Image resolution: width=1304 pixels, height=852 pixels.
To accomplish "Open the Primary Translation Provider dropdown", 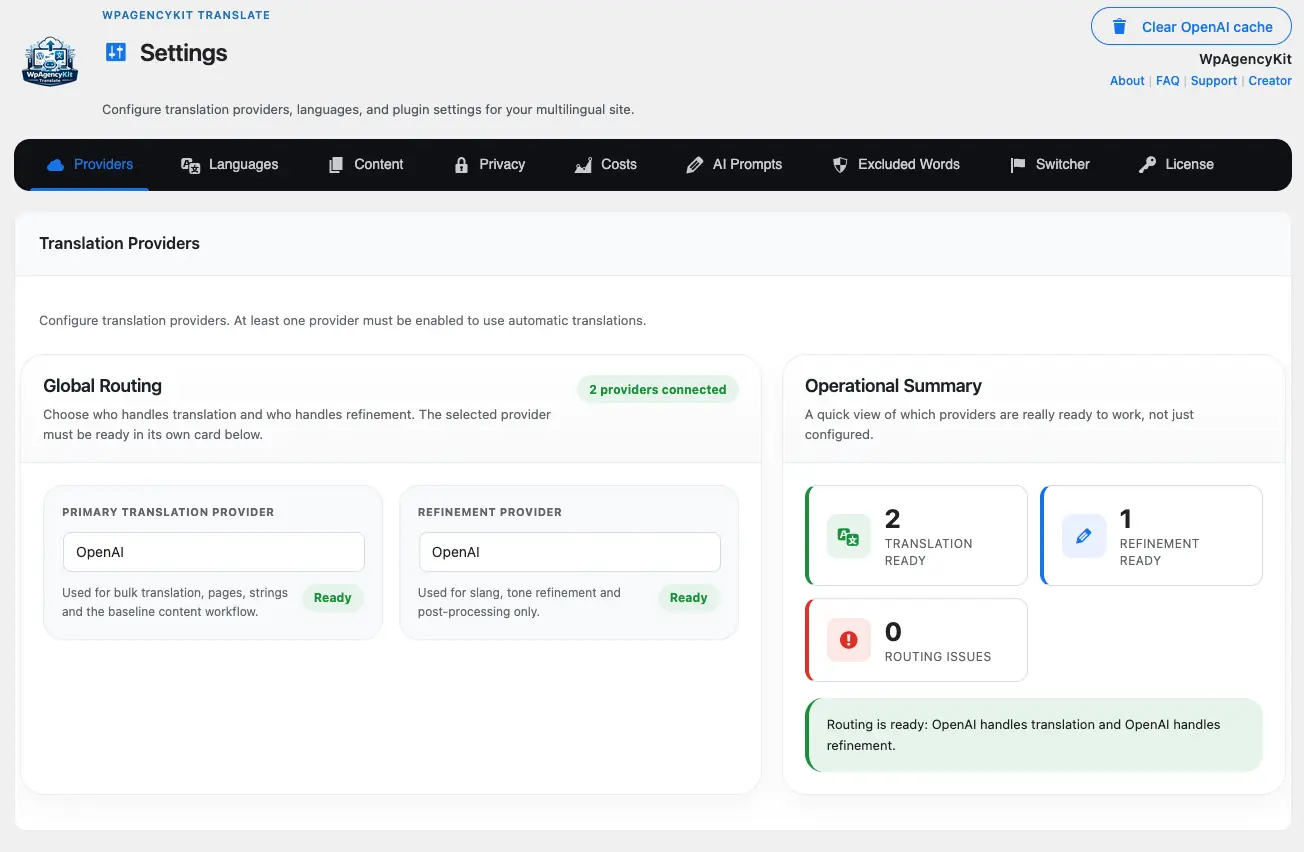I will pyautogui.click(x=213, y=552).
